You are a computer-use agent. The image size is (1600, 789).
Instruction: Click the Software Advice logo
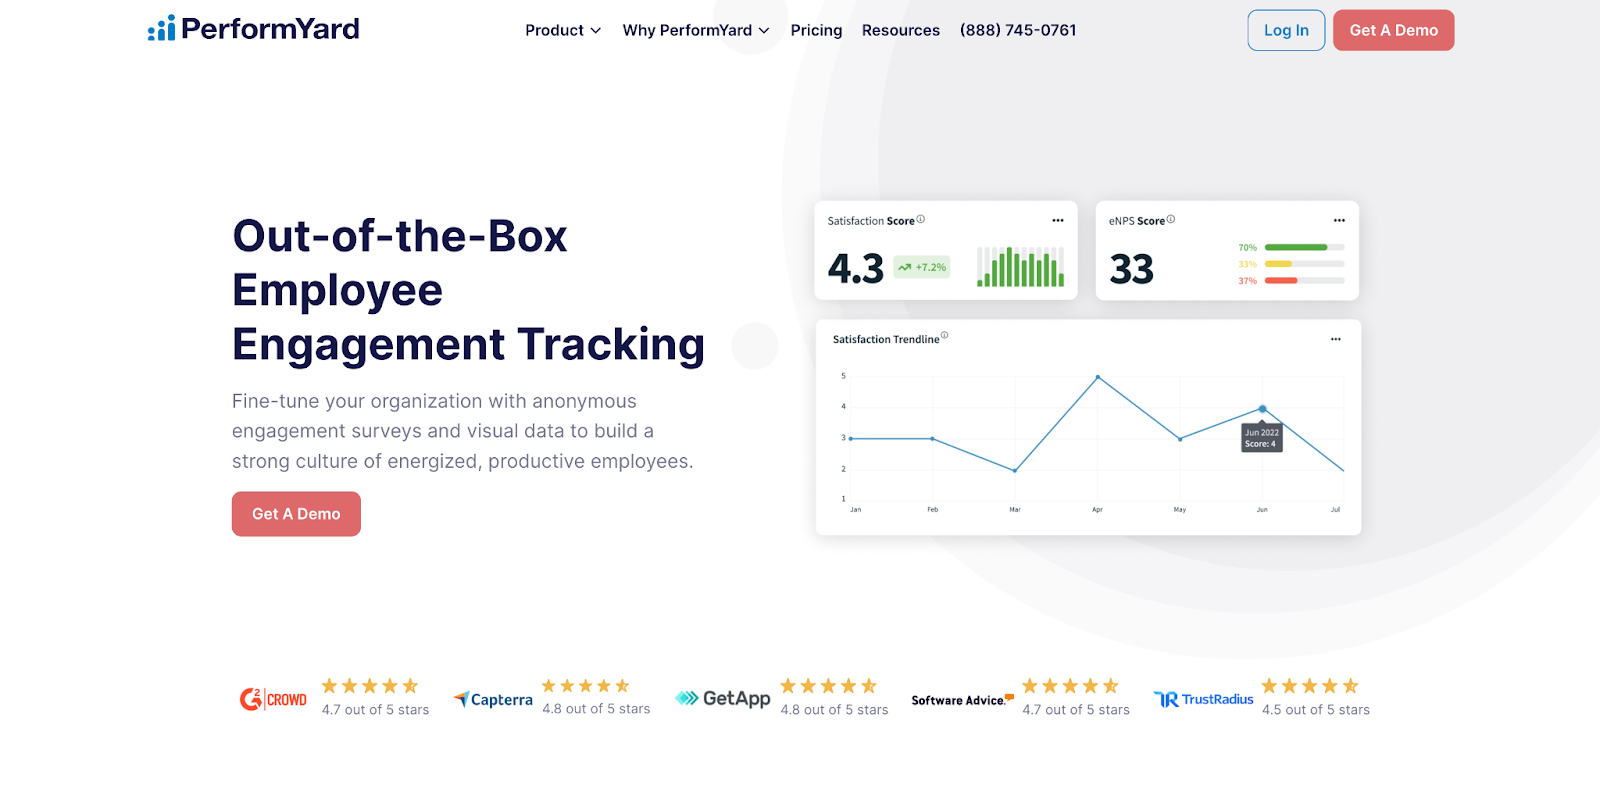pos(962,700)
